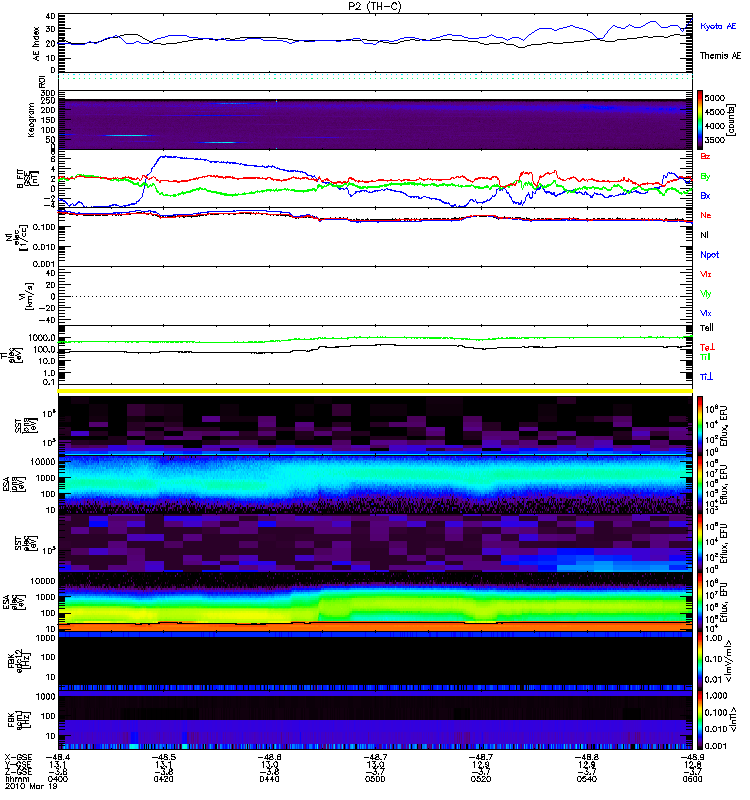Click the SST ion Eflux color bar
This screenshot has width=750, height=800.
coord(700,425)
